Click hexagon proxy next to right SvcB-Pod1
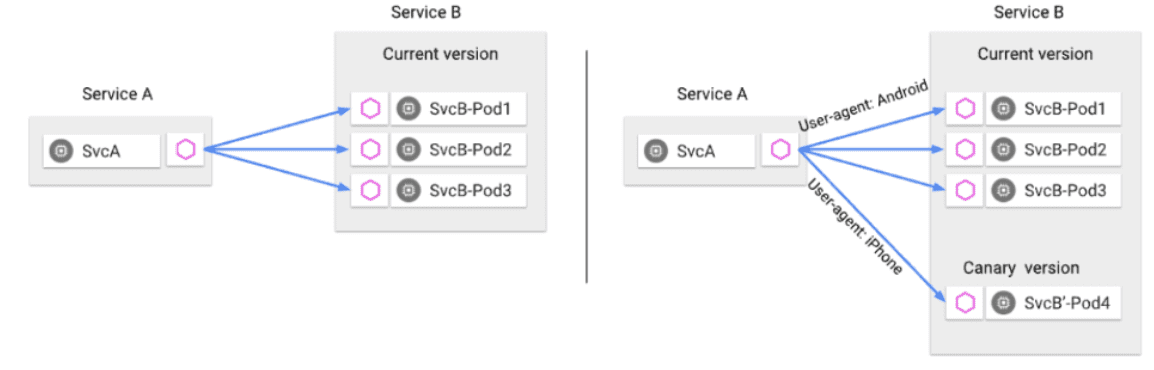Viewport: 1154px width, 370px height. click(964, 110)
